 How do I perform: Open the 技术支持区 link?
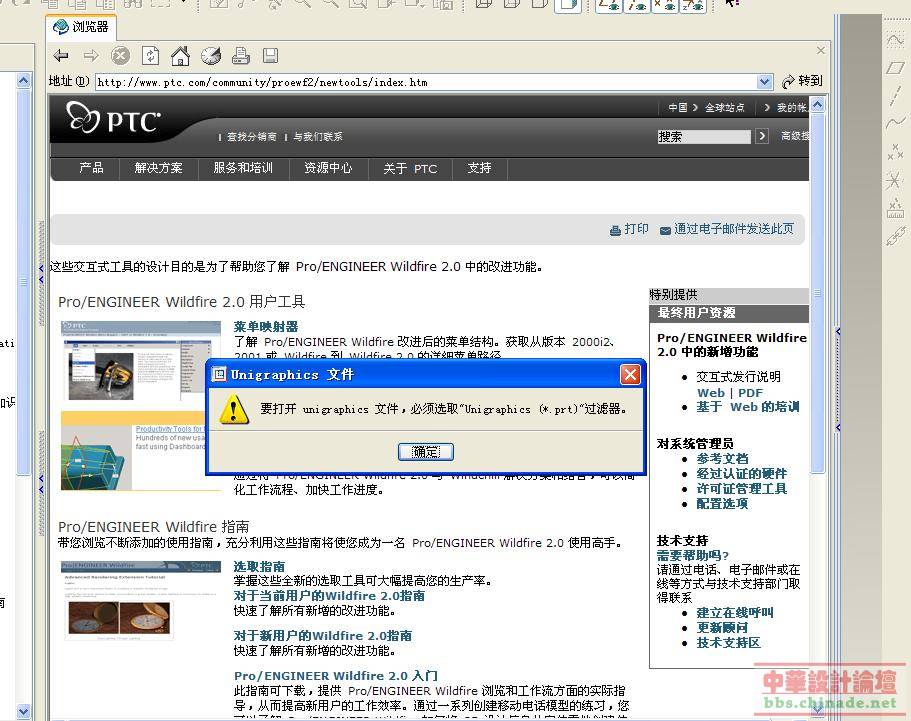pyautogui.click(x=729, y=643)
